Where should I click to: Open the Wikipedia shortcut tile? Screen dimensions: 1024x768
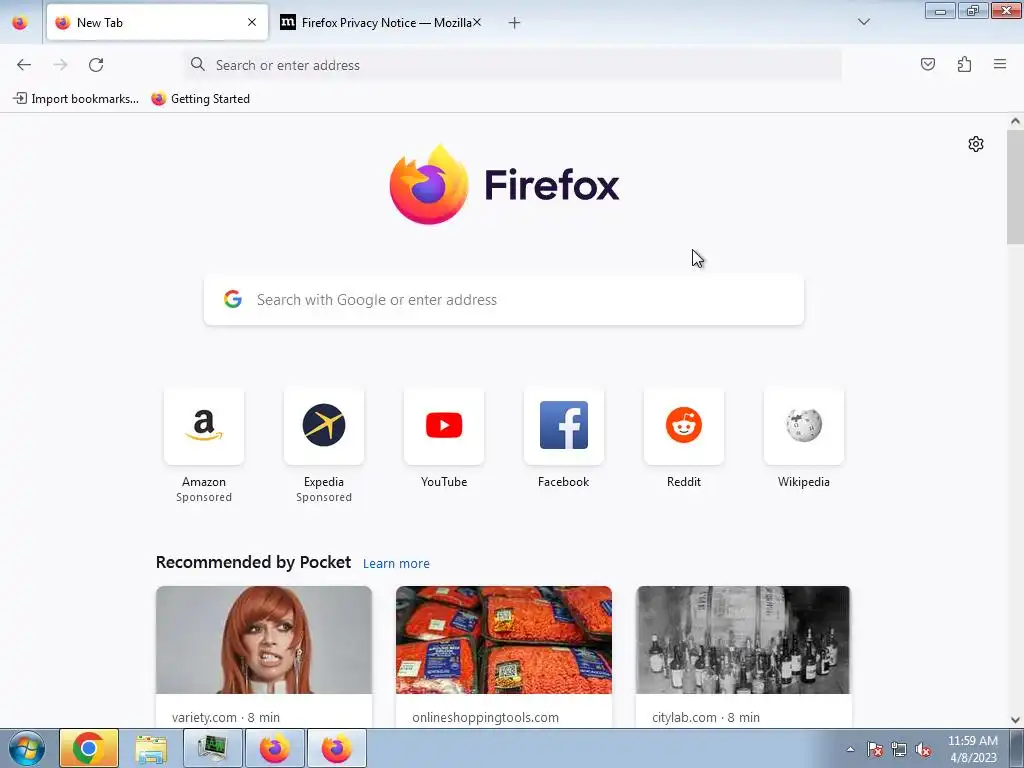click(804, 426)
